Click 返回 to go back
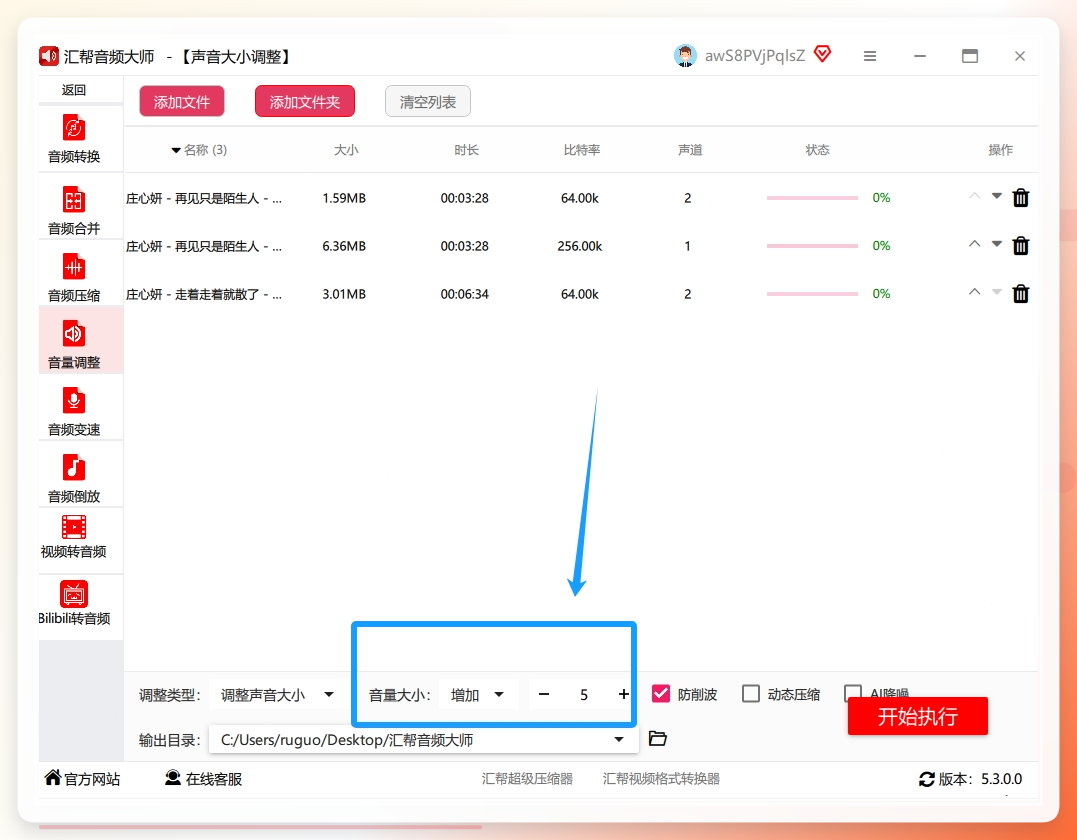 (74, 89)
